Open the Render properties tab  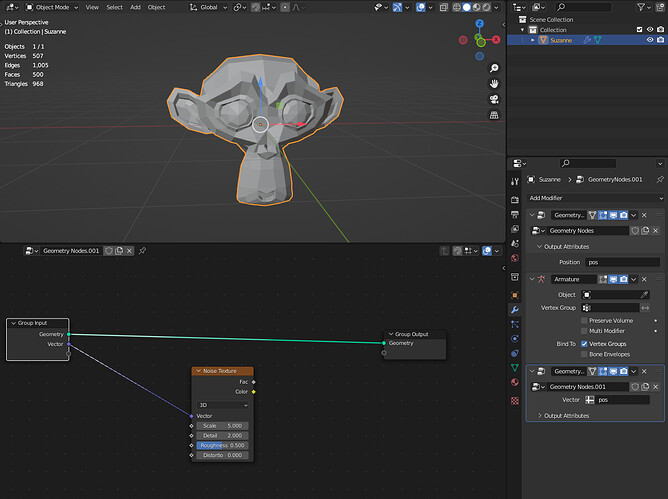pyautogui.click(x=515, y=199)
